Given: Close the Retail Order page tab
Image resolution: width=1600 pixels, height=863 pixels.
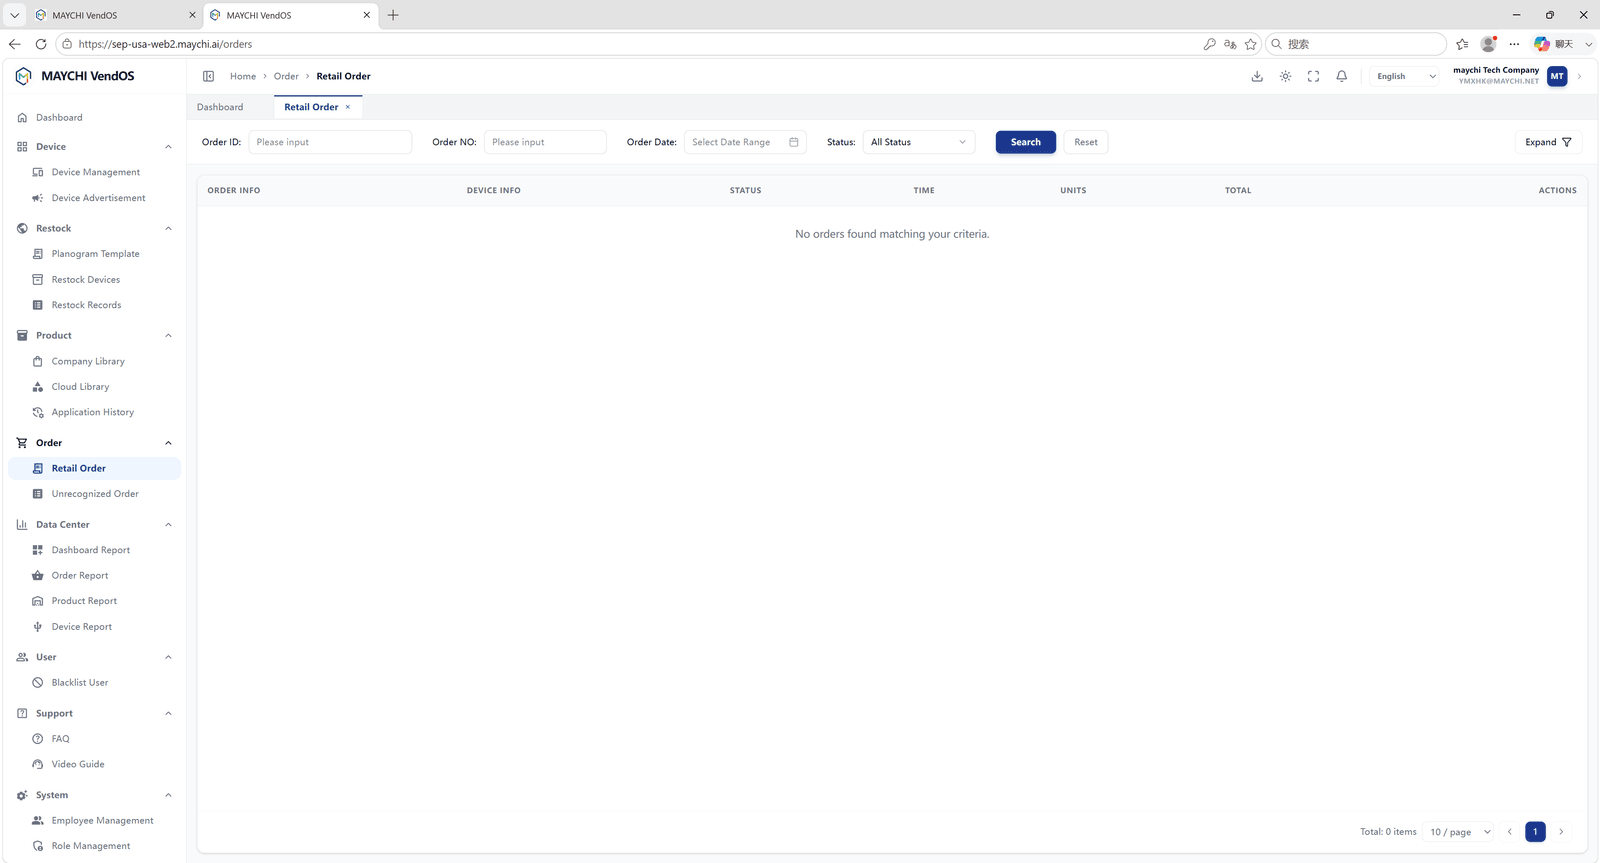Looking at the screenshot, I should click(348, 107).
